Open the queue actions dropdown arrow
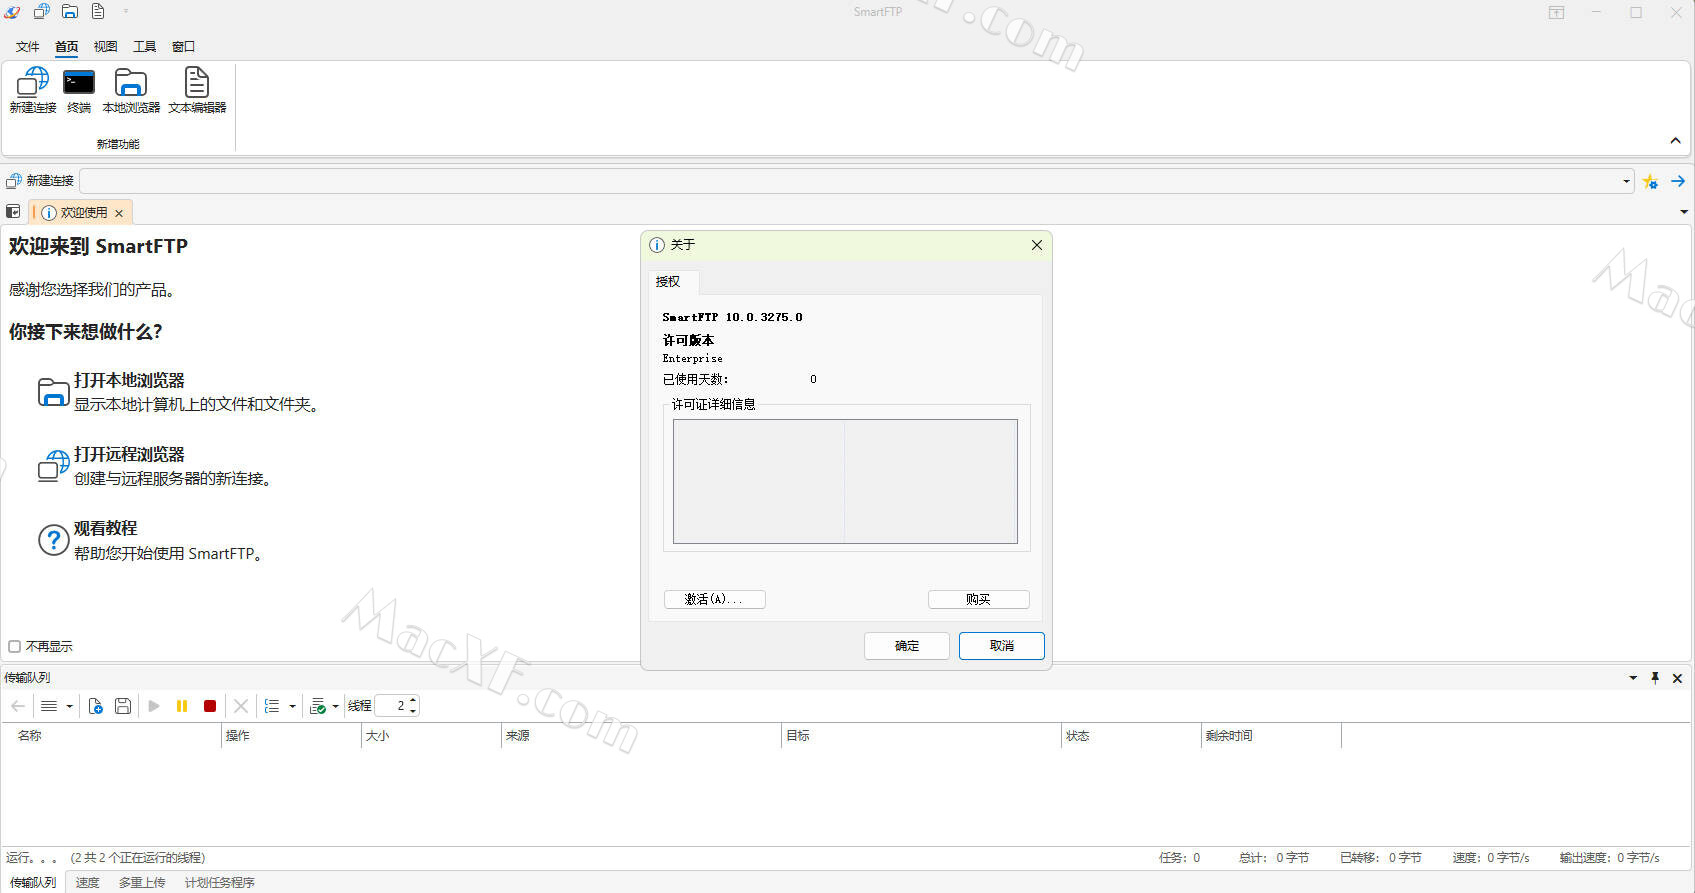This screenshot has height=893, width=1695. [335, 706]
